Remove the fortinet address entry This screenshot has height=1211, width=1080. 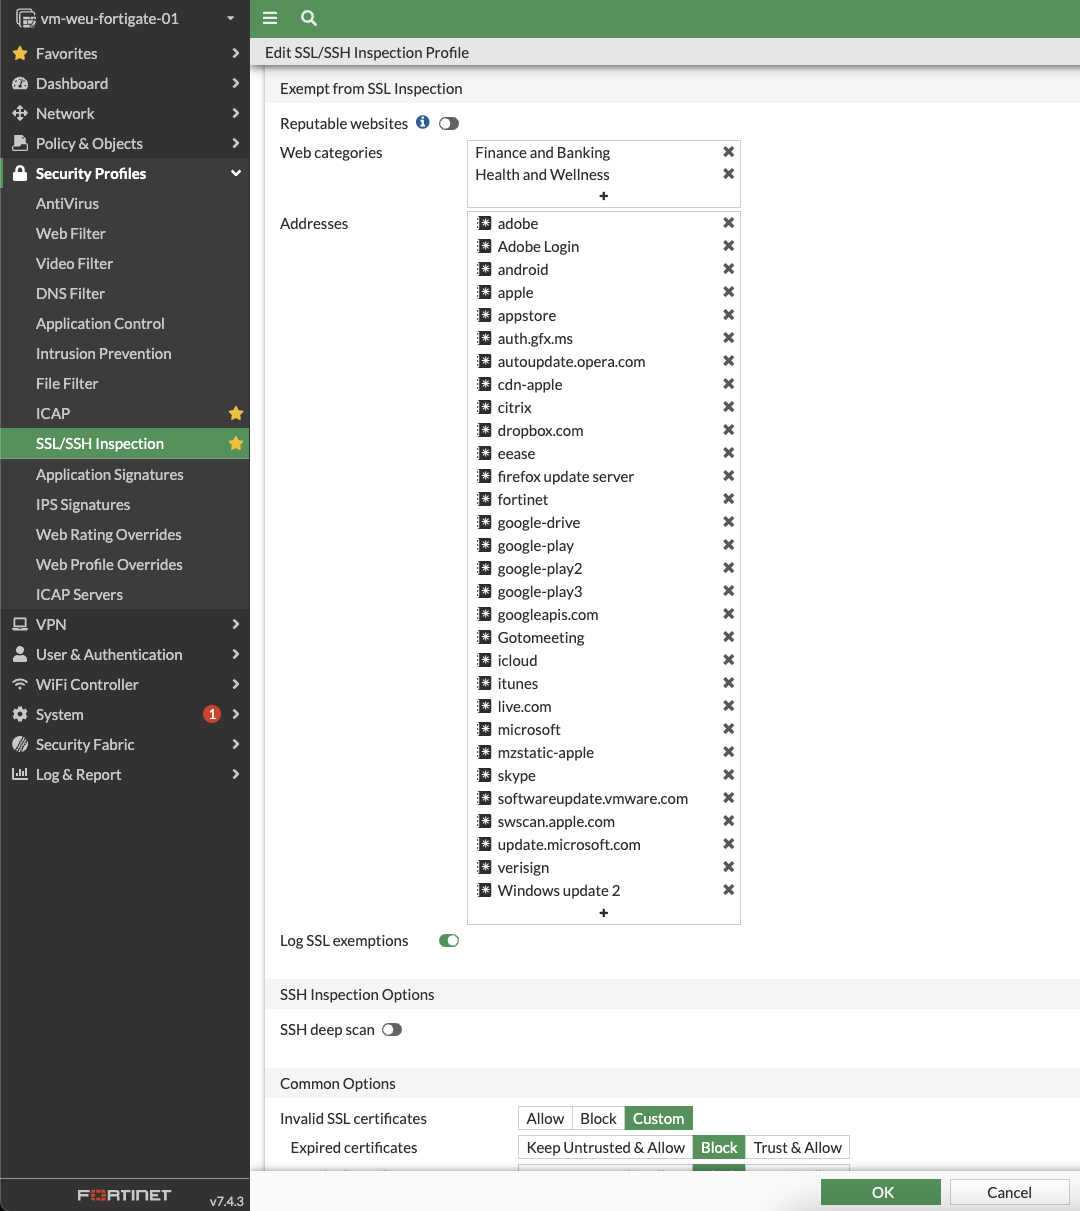coord(729,499)
